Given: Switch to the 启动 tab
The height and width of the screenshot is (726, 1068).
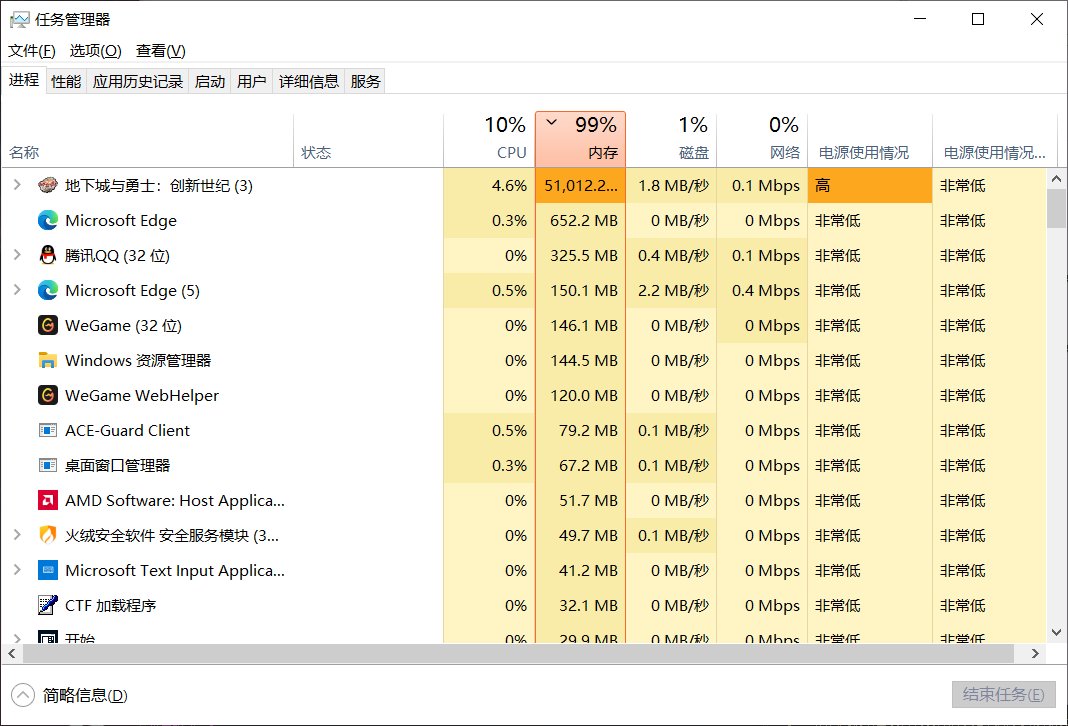Looking at the screenshot, I should click(x=210, y=82).
